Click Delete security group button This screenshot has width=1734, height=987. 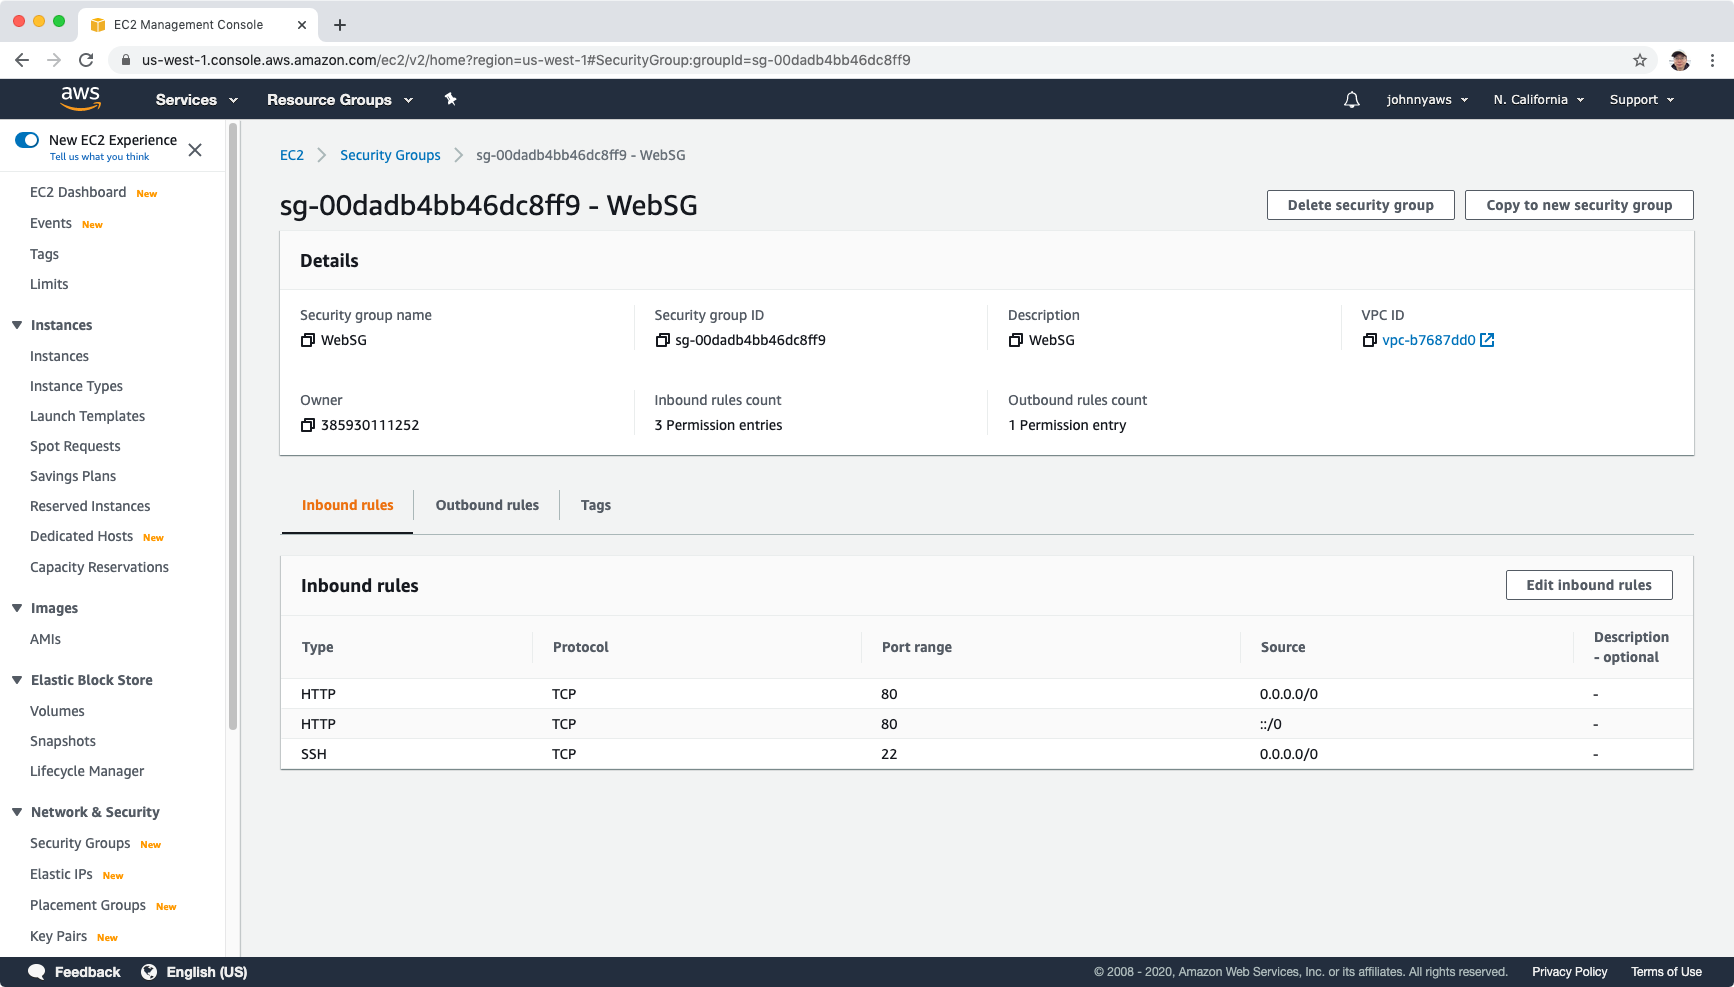1360,205
